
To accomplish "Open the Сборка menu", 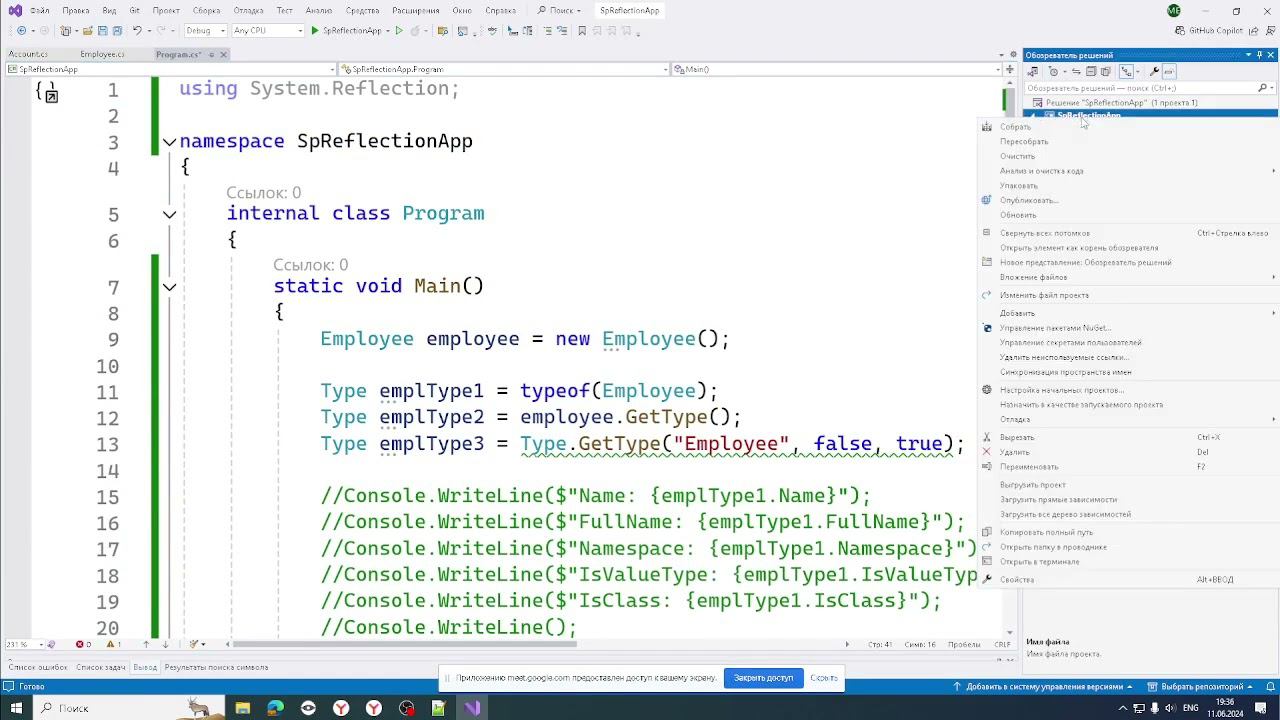I will coord(206,10).
